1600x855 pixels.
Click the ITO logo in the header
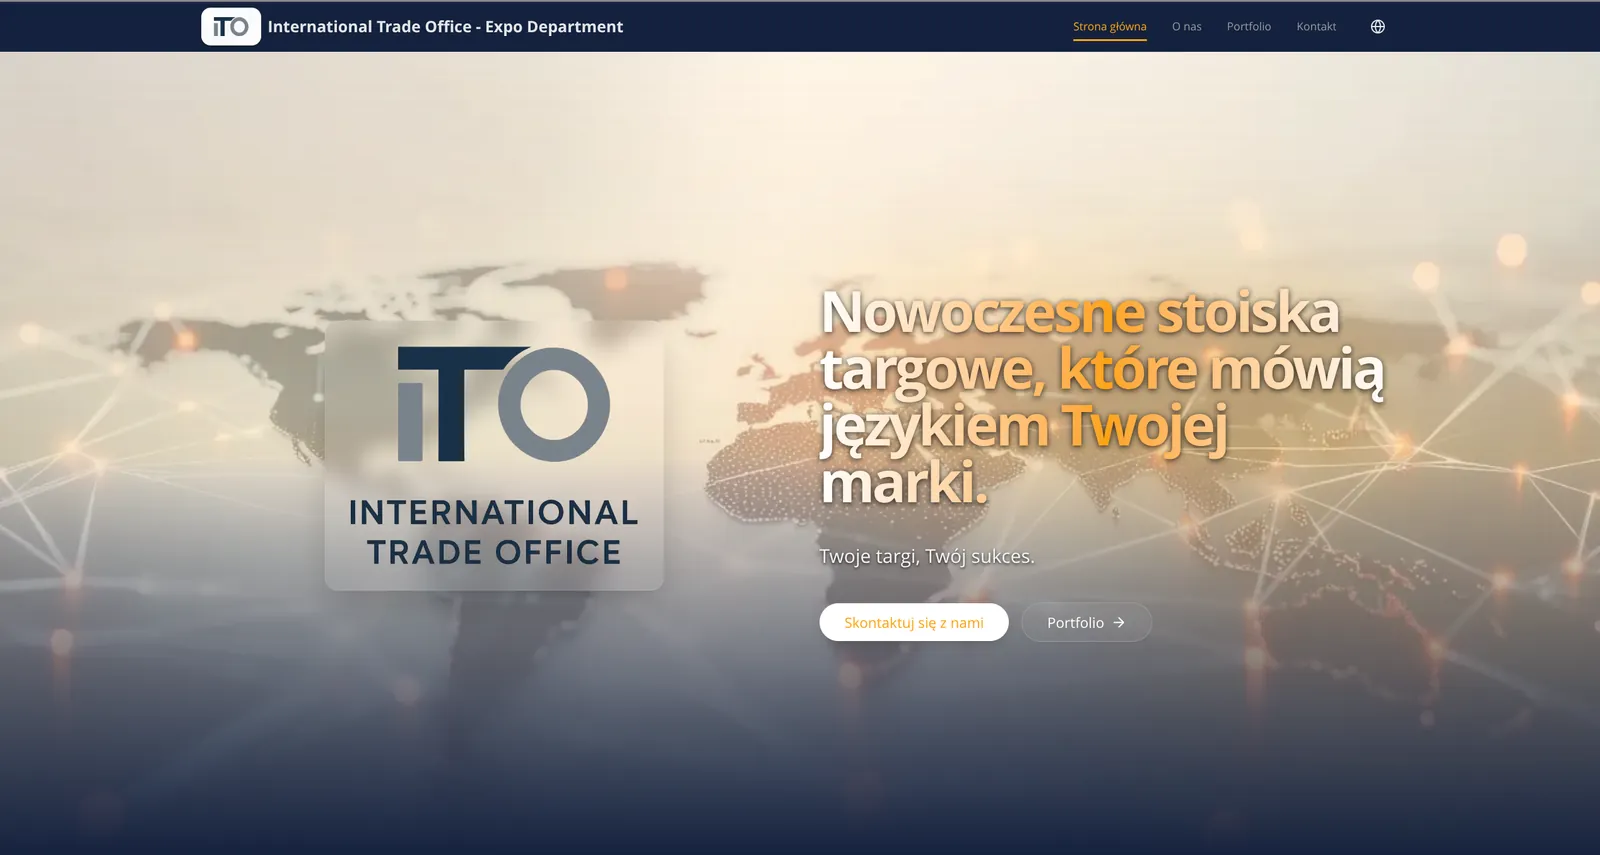pyautogui.click(x=231, y=27)
